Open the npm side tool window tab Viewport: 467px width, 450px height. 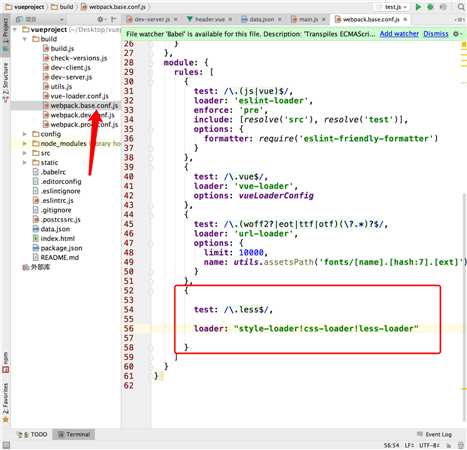click(5, 363)
